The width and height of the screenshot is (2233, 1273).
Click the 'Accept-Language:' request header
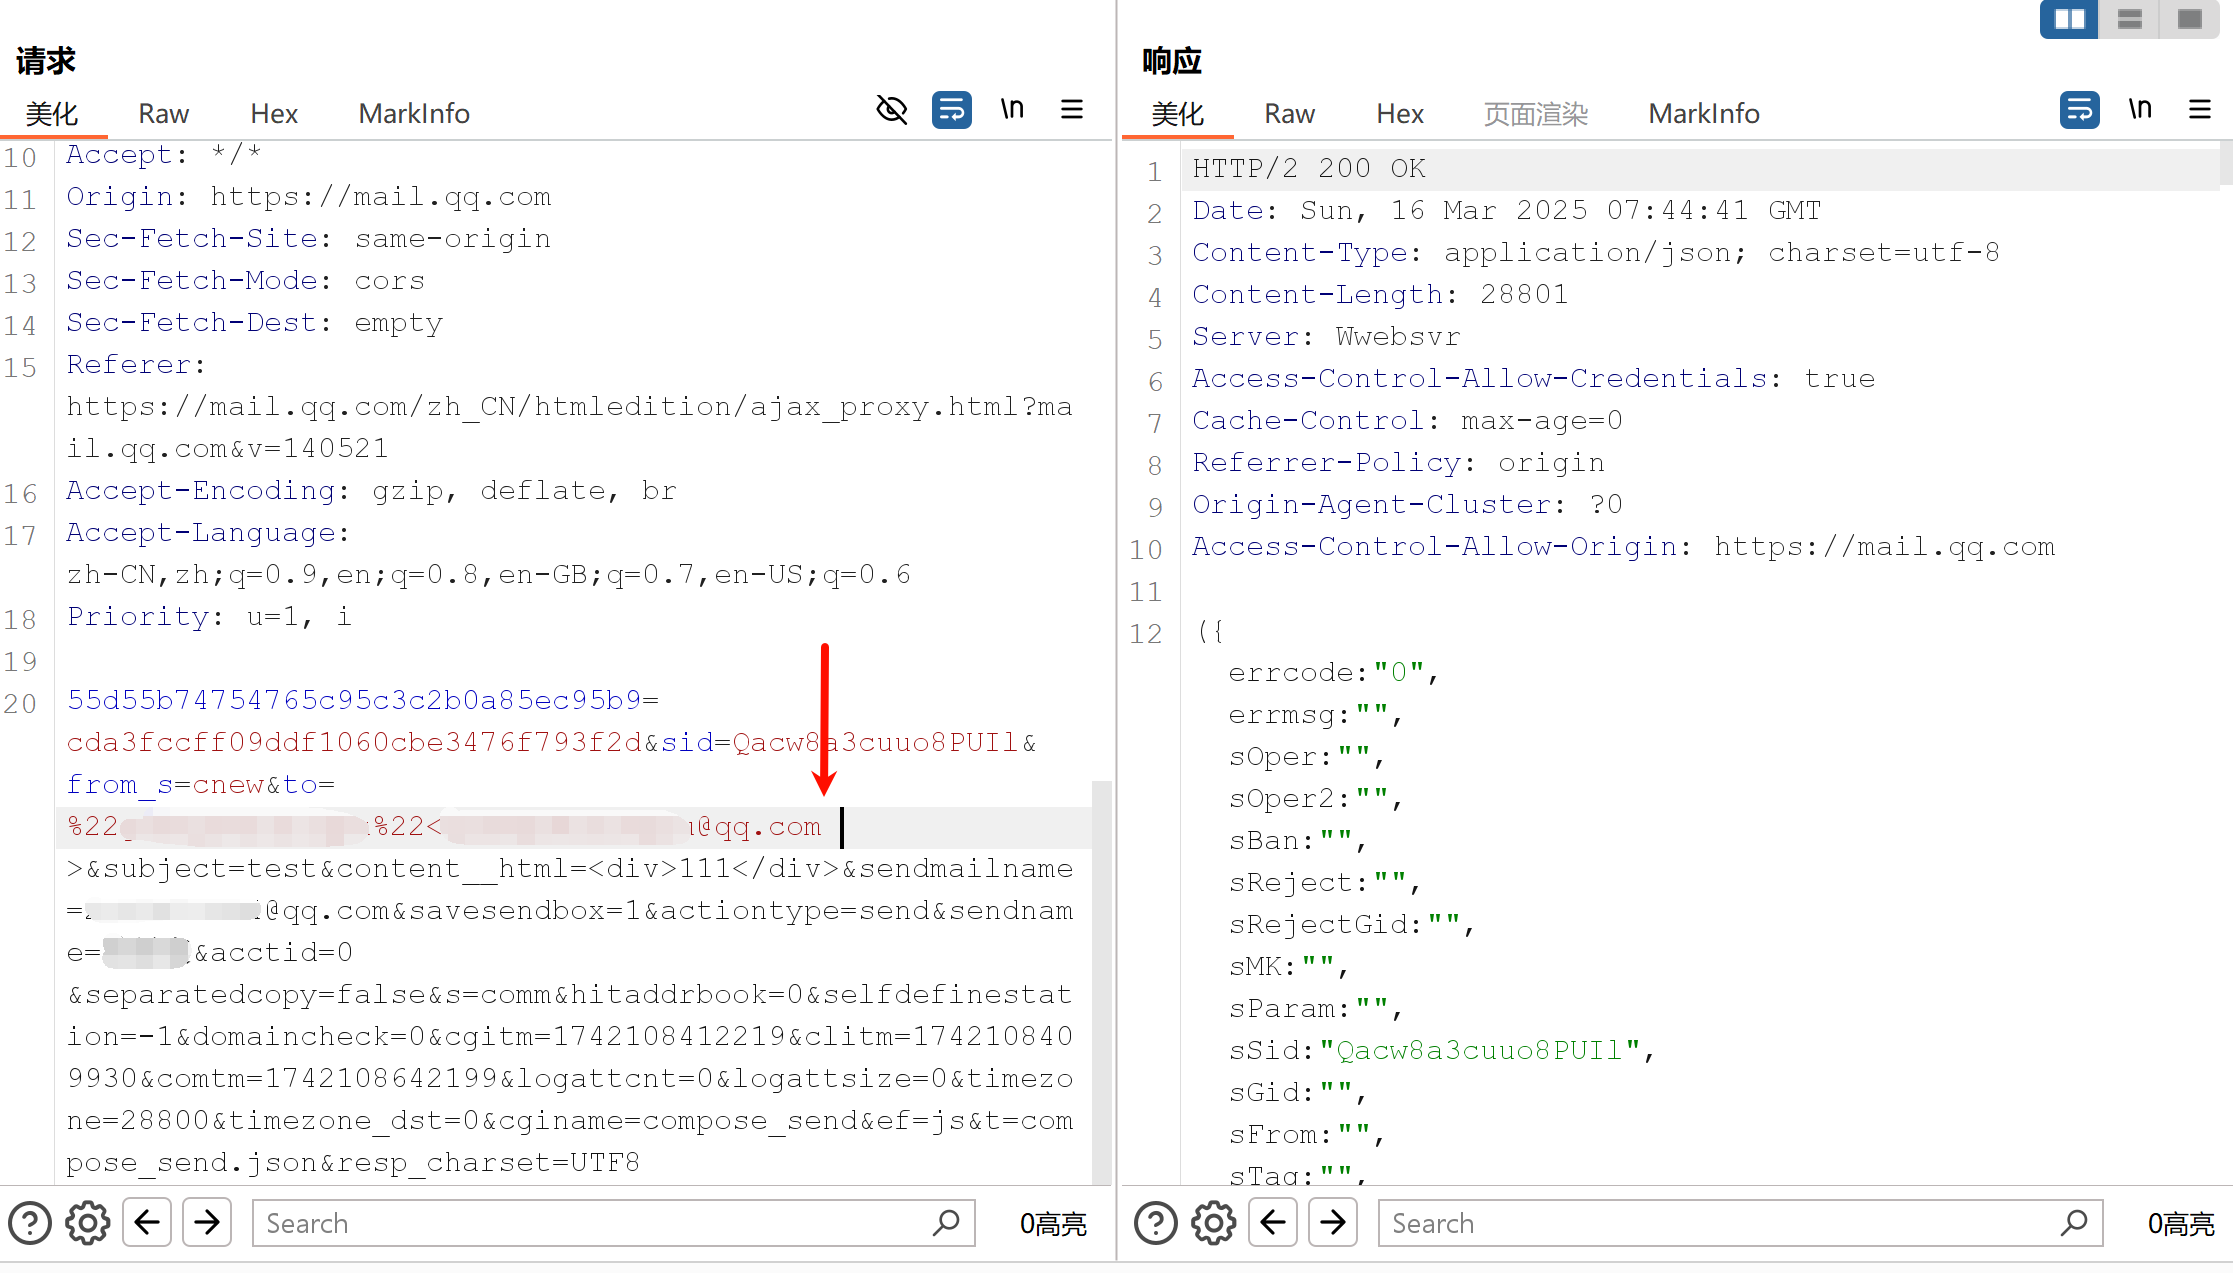pyautogui.click(x=208, y=533)
